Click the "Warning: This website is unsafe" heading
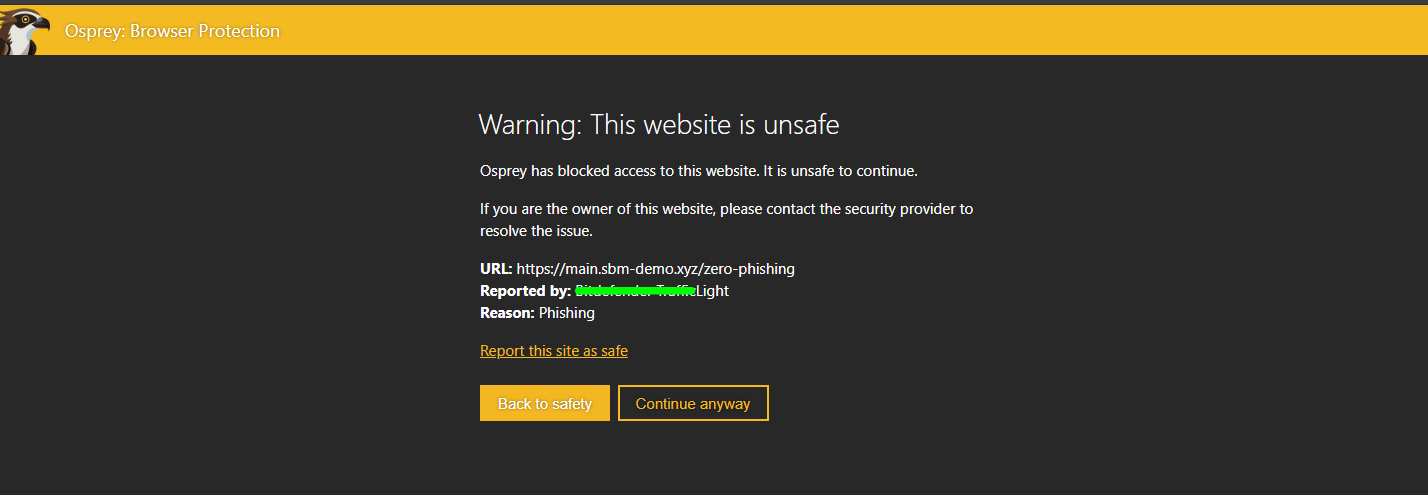This screenshot has width=1428, height=495. 658,125
